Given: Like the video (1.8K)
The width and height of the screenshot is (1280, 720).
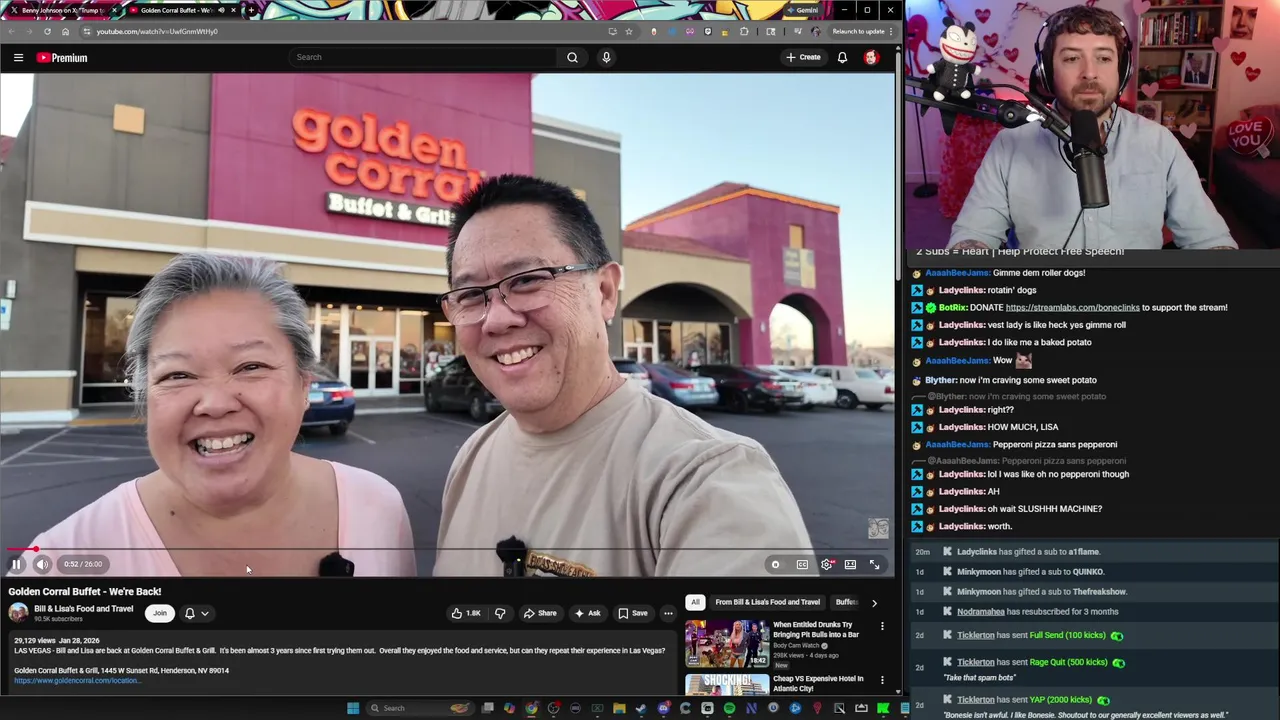Looking at the screenshot, I should pos(466,613).
